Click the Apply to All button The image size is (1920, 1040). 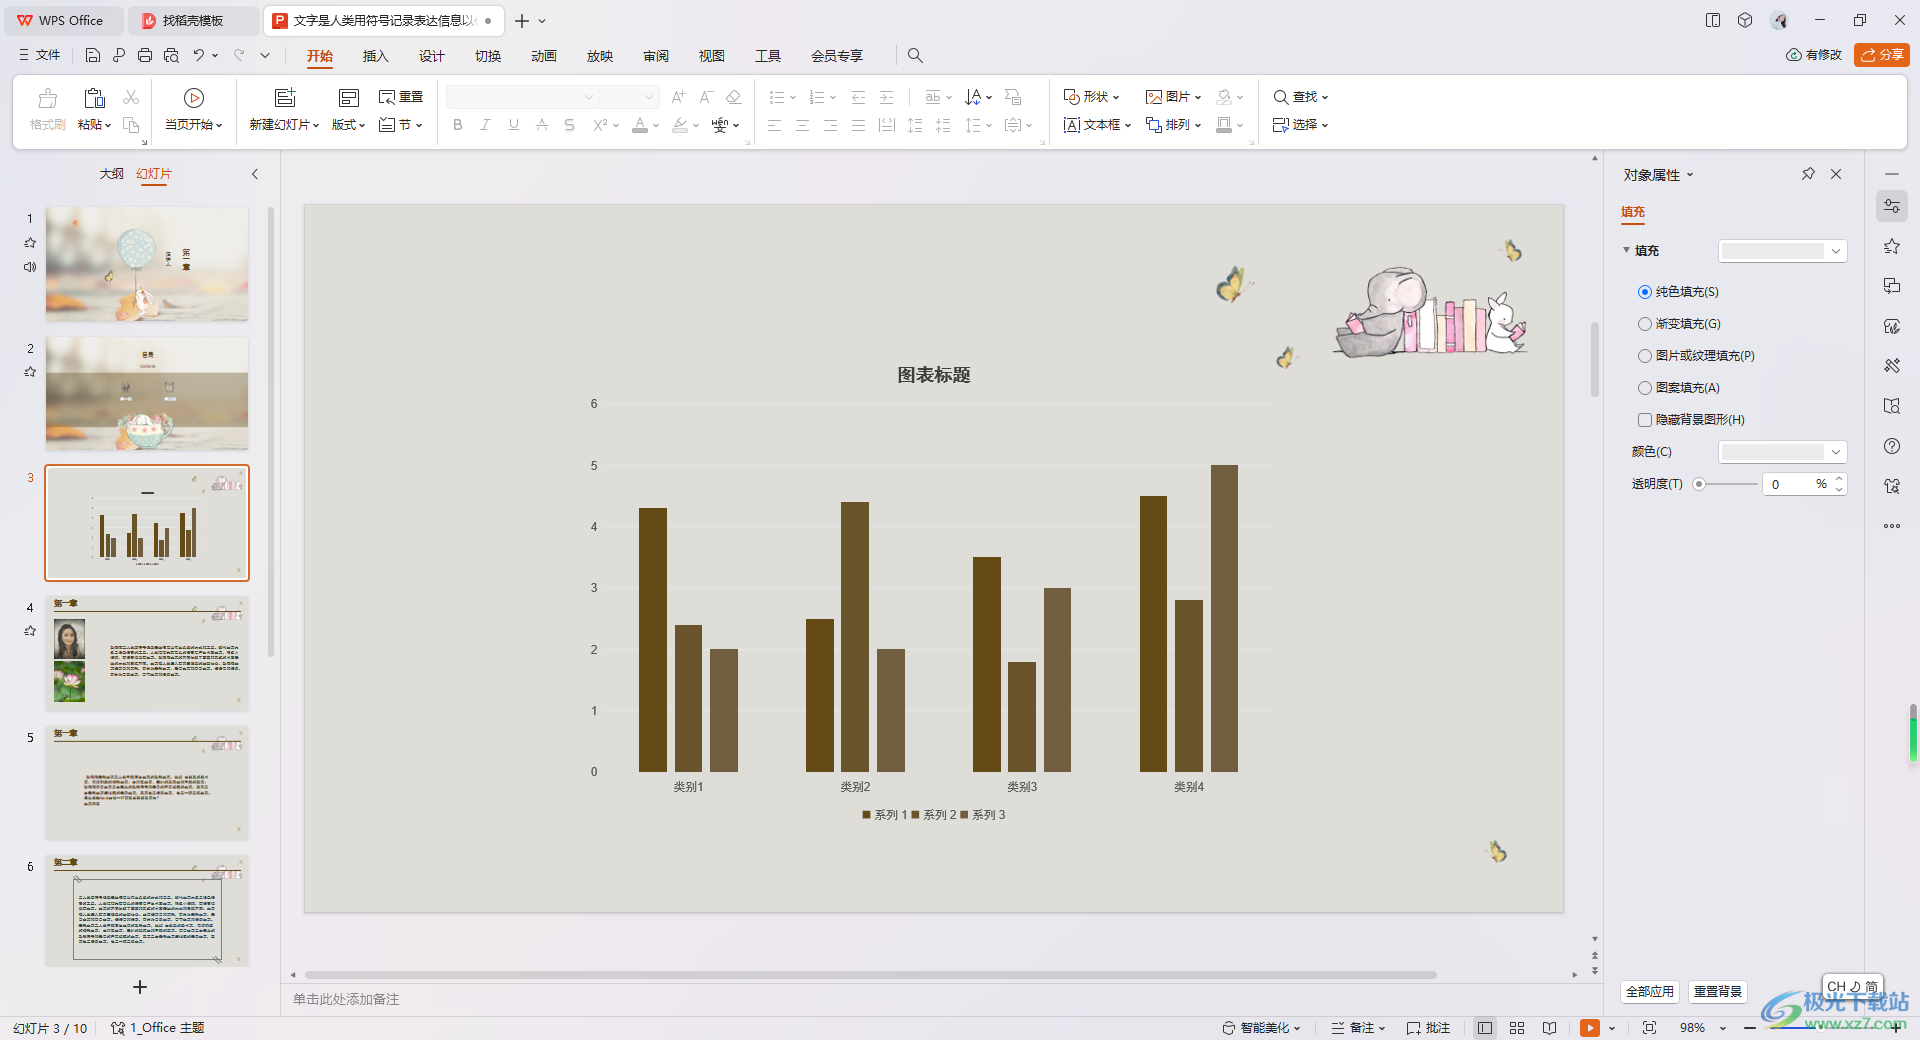[1649, 992]
